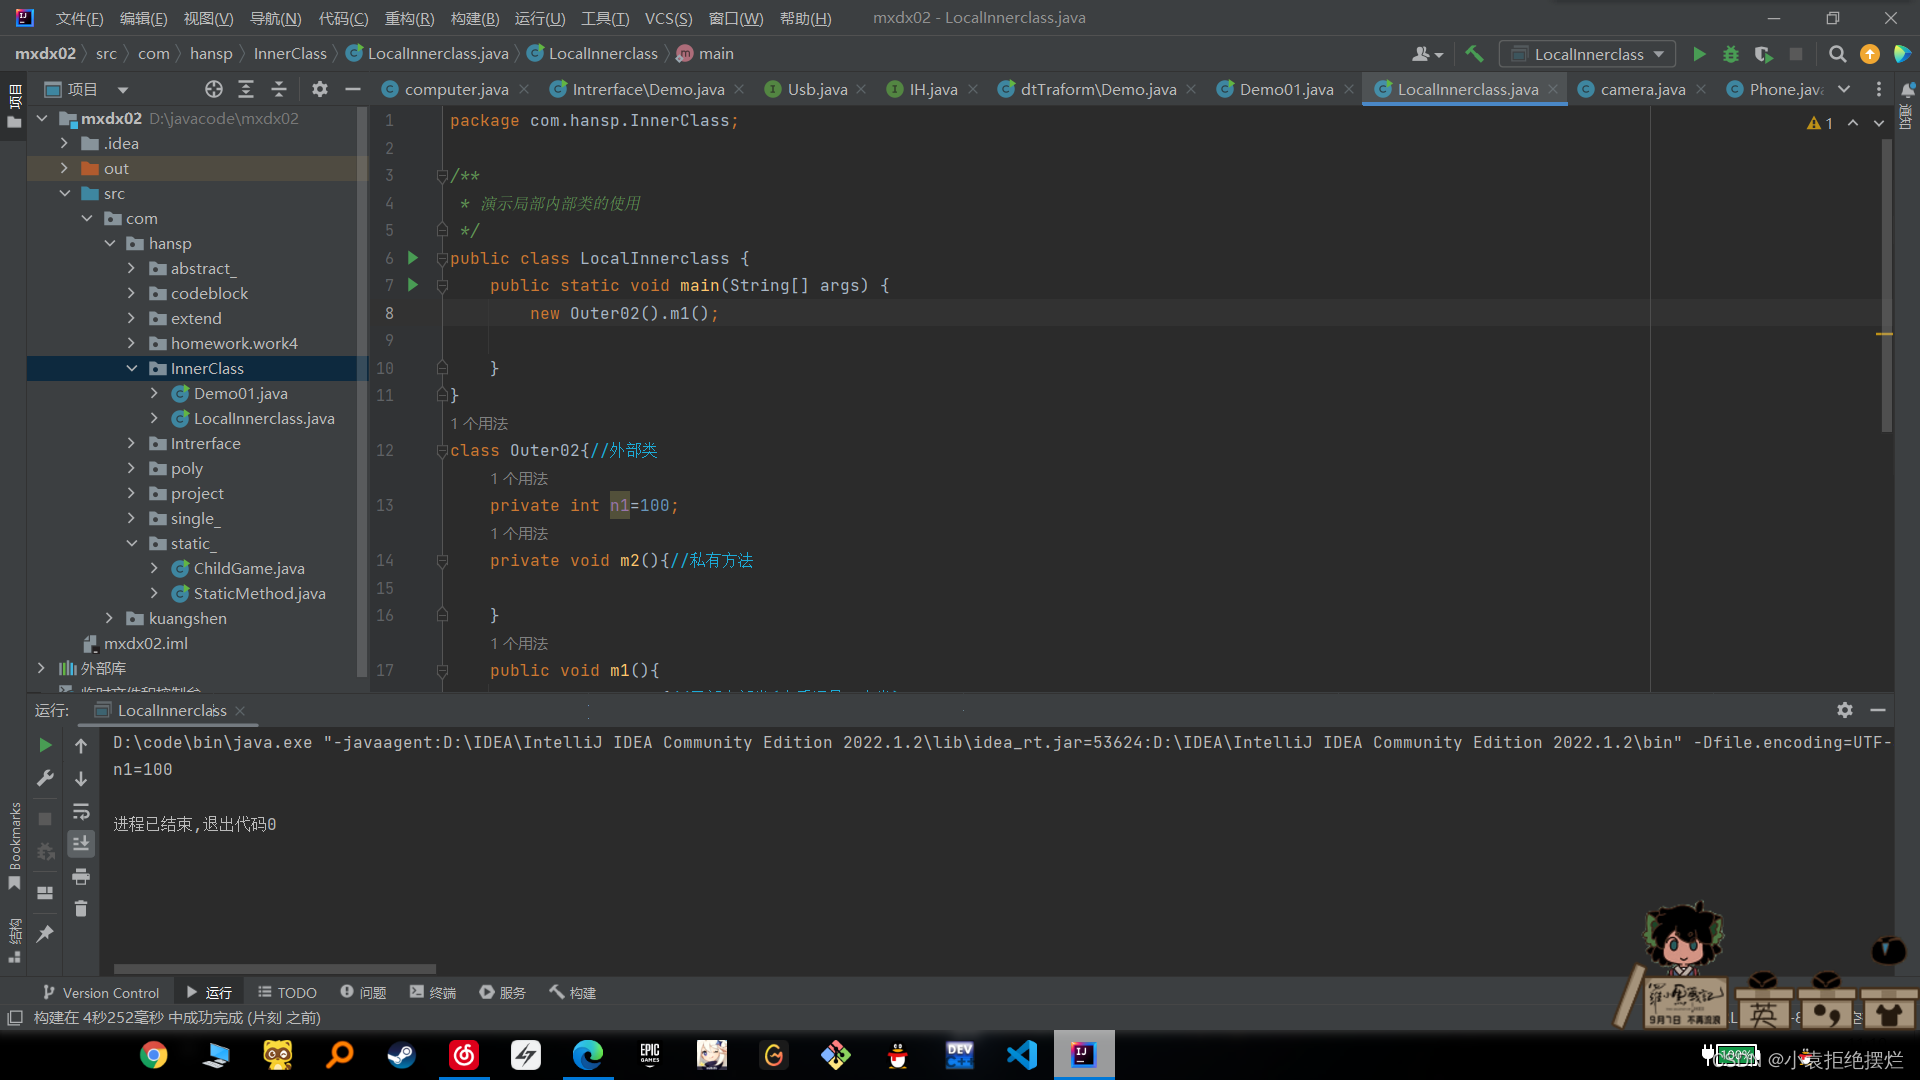Open the TODO tool window
This screenshot has height=1080, width=1920.
(x=287, y=992)
